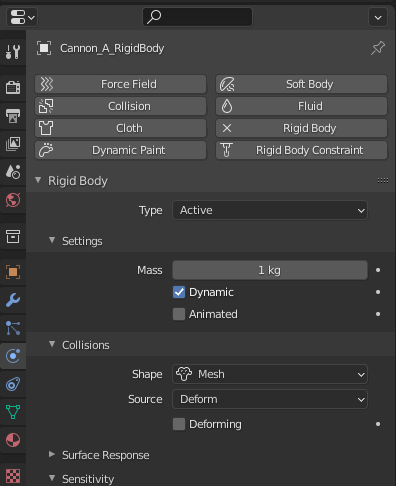The image size is (396, 486).
Task: Collapse the Collisions subpanel
Action: tap(52, 344)
